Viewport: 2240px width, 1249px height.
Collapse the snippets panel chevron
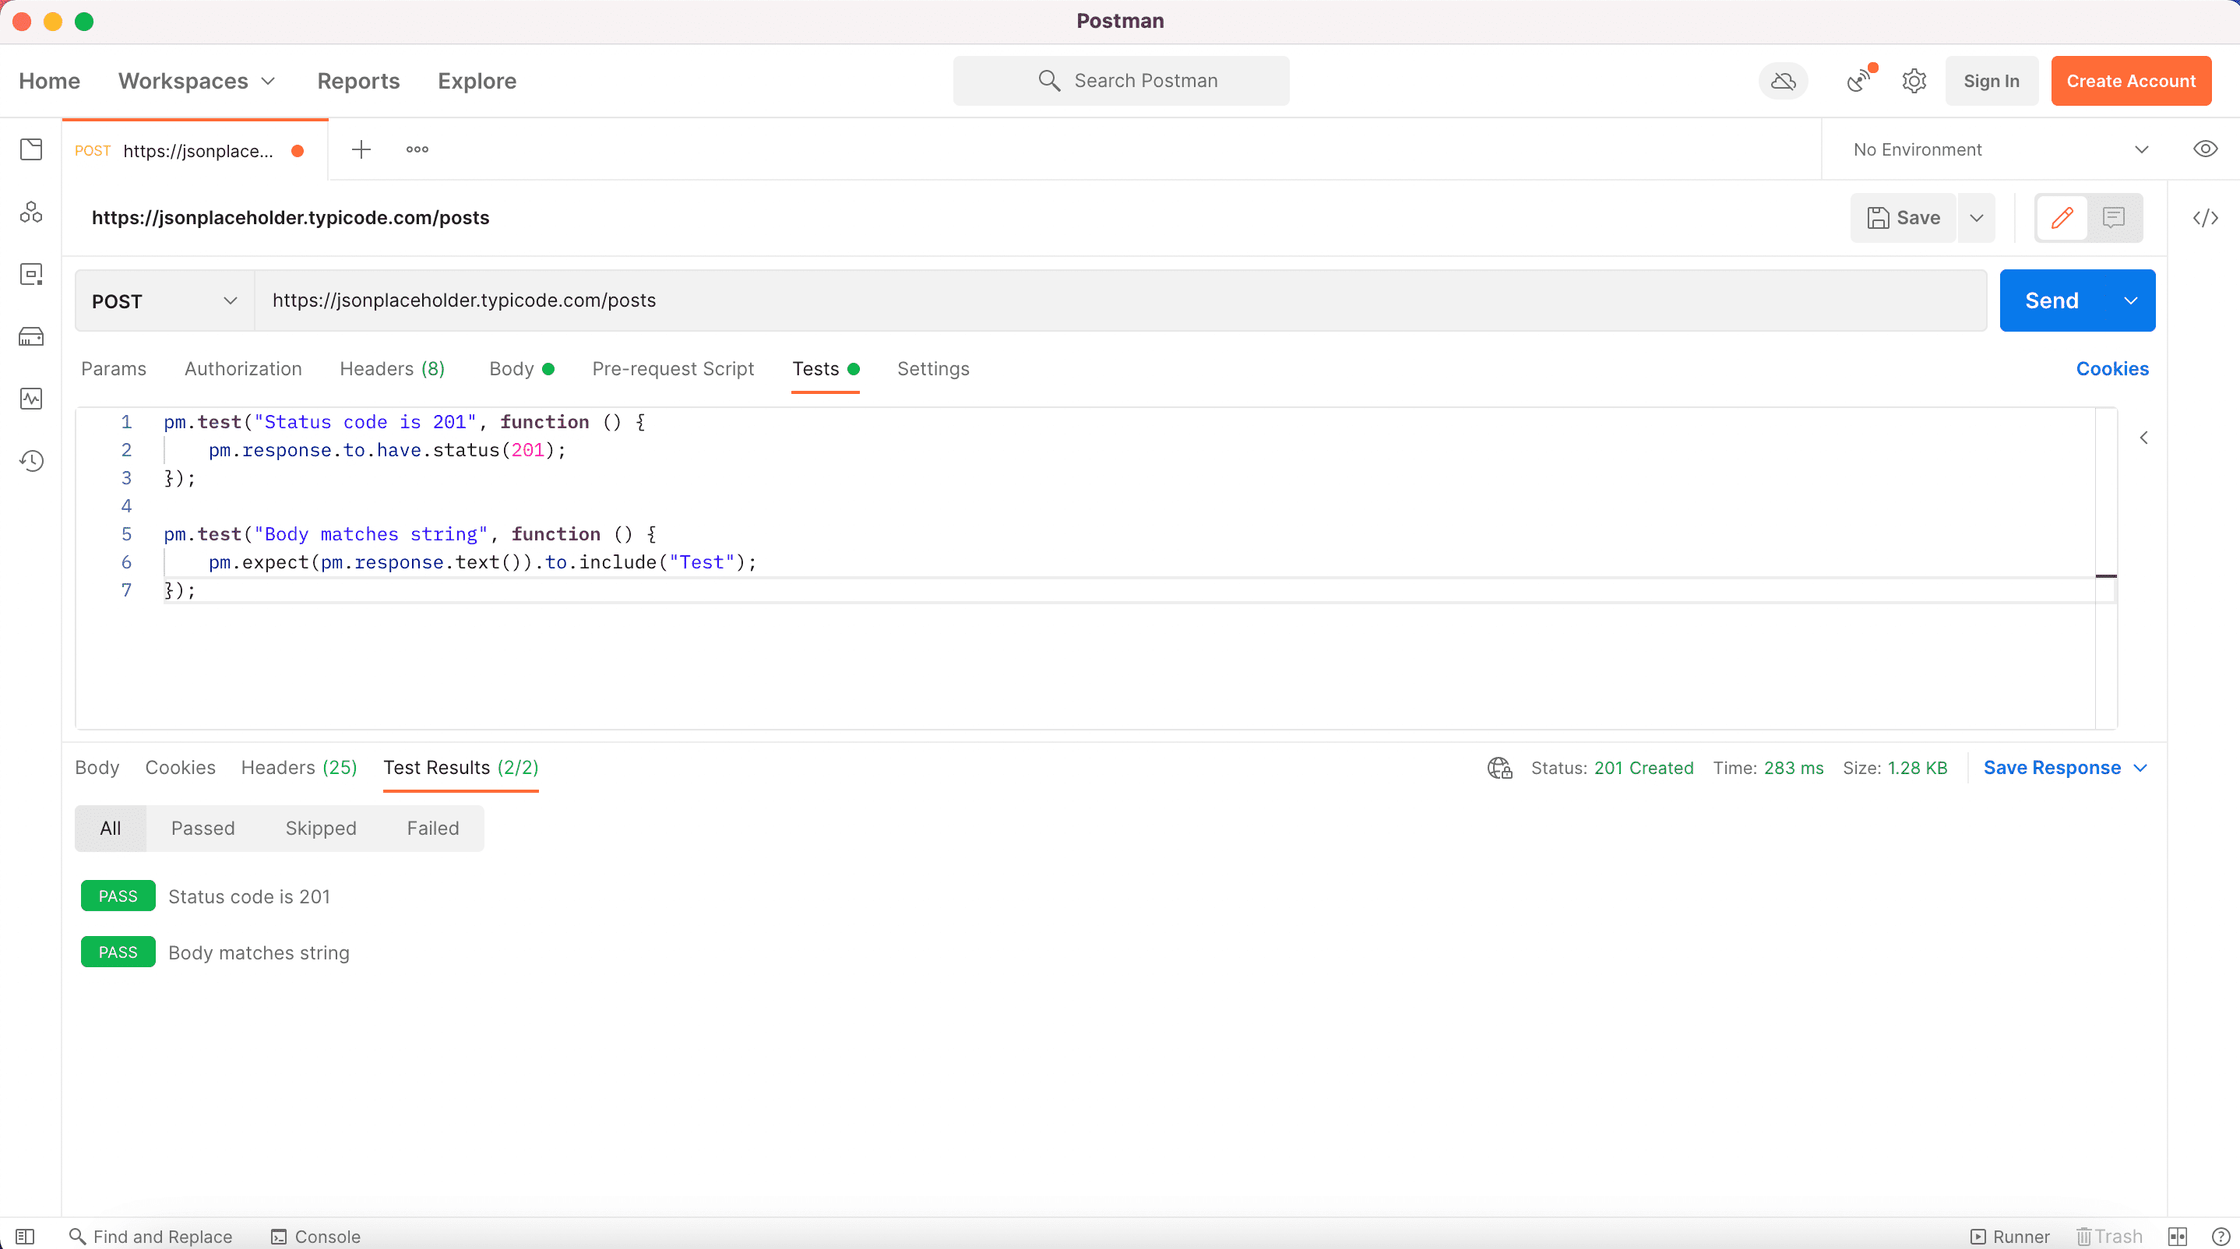click(2144, 438)
